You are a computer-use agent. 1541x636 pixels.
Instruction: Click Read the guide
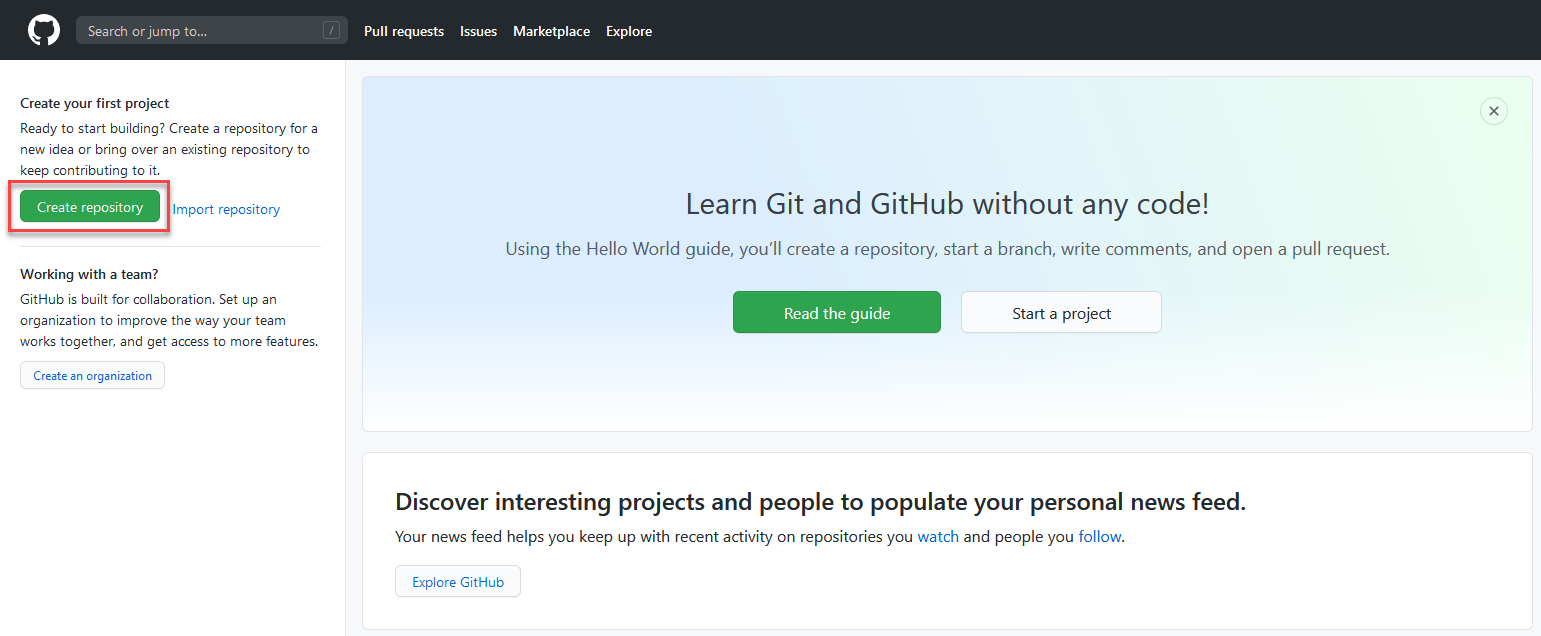(x=836, y=312)
